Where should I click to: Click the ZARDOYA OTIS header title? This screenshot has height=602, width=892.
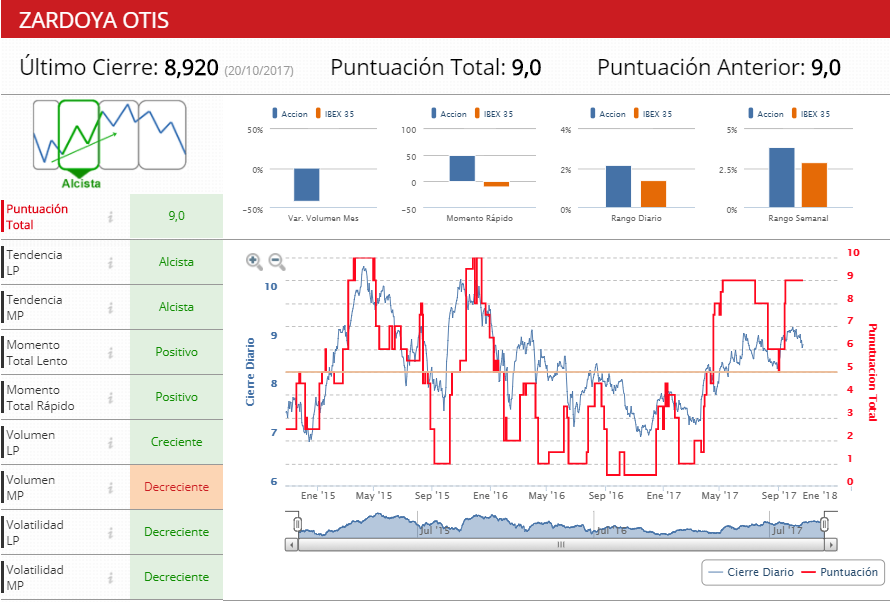click(94, 20)
